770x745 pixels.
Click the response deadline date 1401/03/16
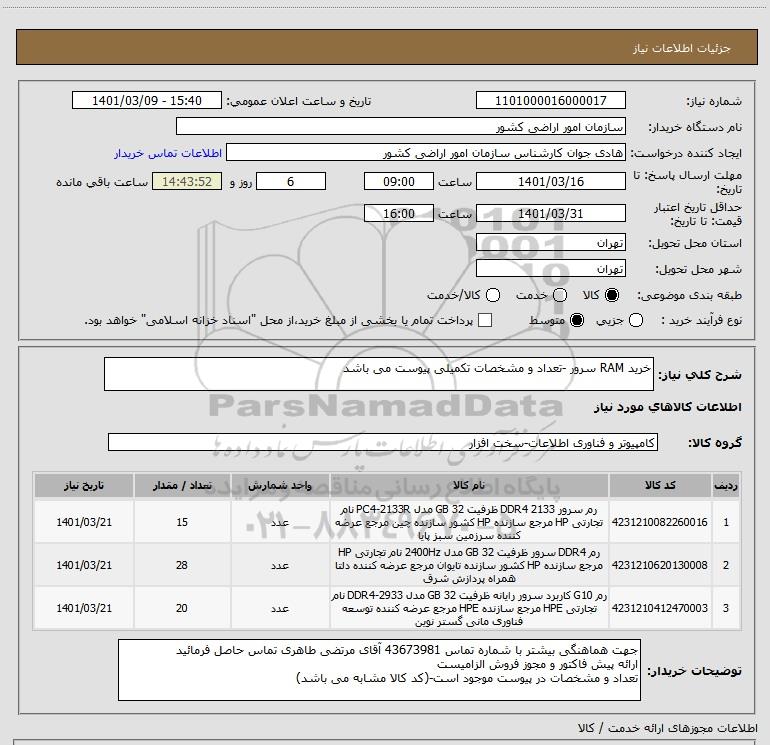click(550, 181)
